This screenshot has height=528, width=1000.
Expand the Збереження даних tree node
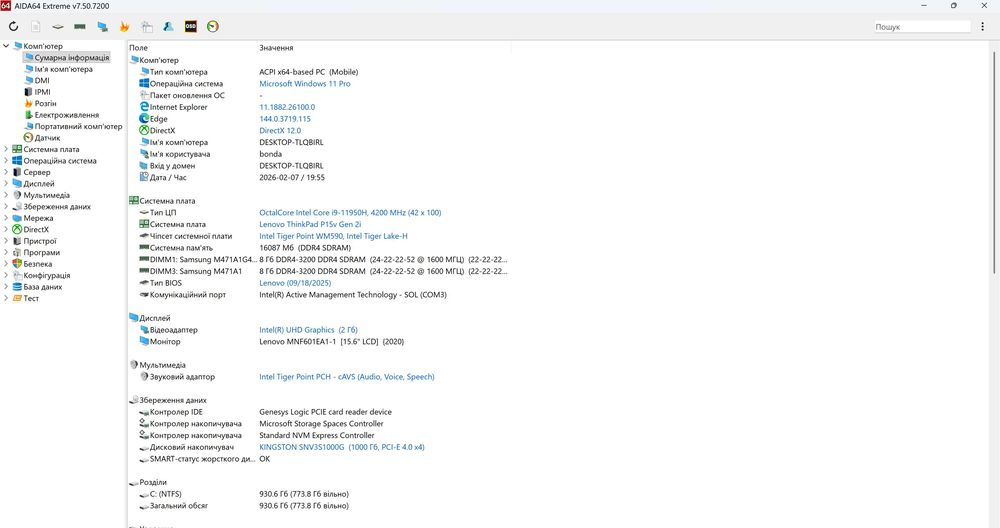pyautogui.click(x=6, y=207)
